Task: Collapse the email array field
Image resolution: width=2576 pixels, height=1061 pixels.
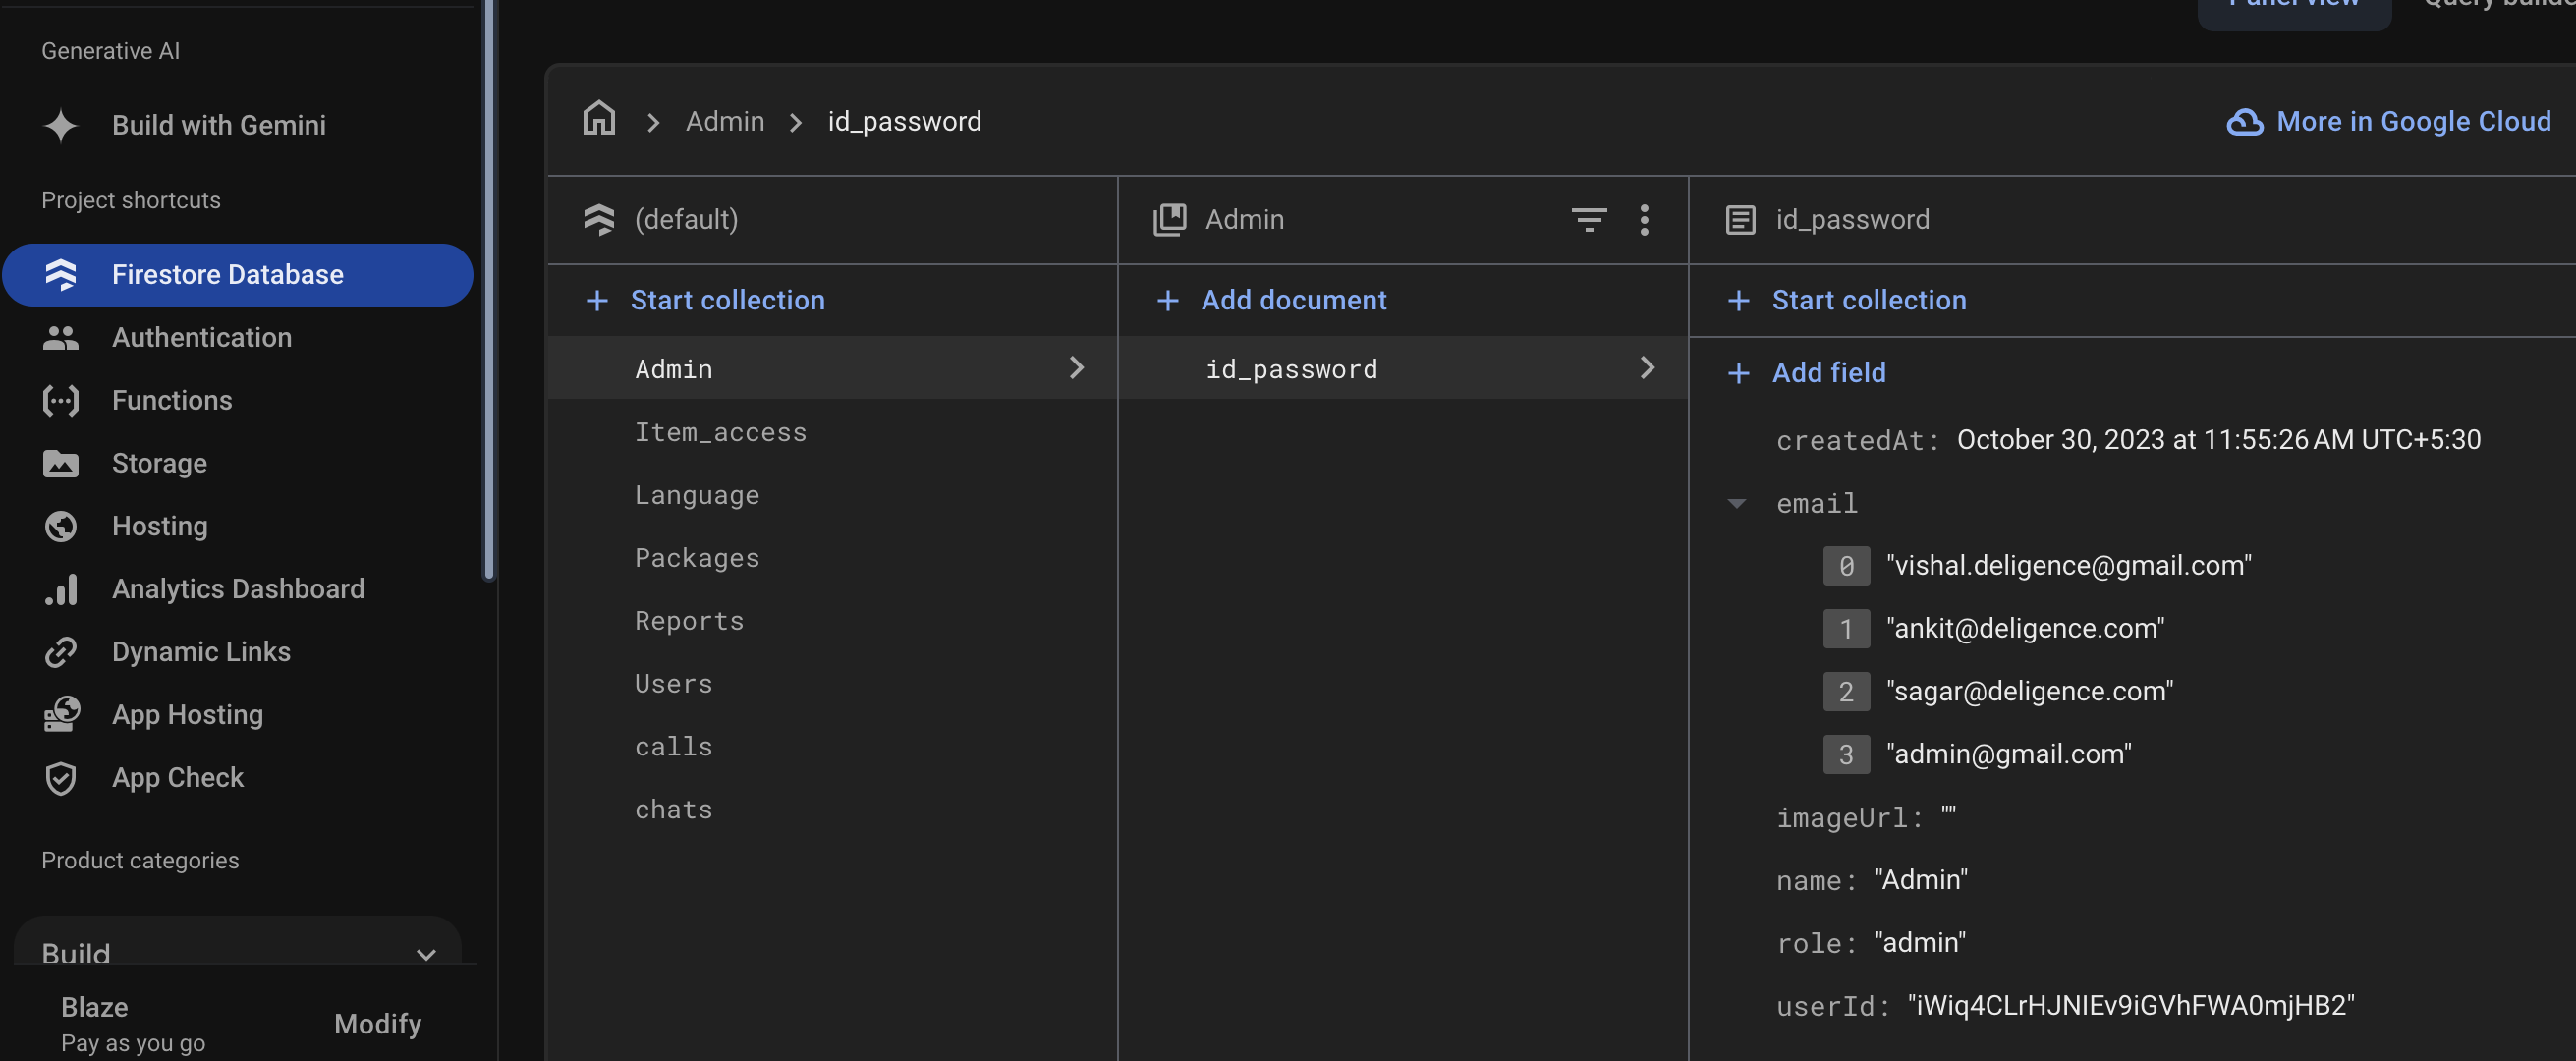Action: (1736, 504)
